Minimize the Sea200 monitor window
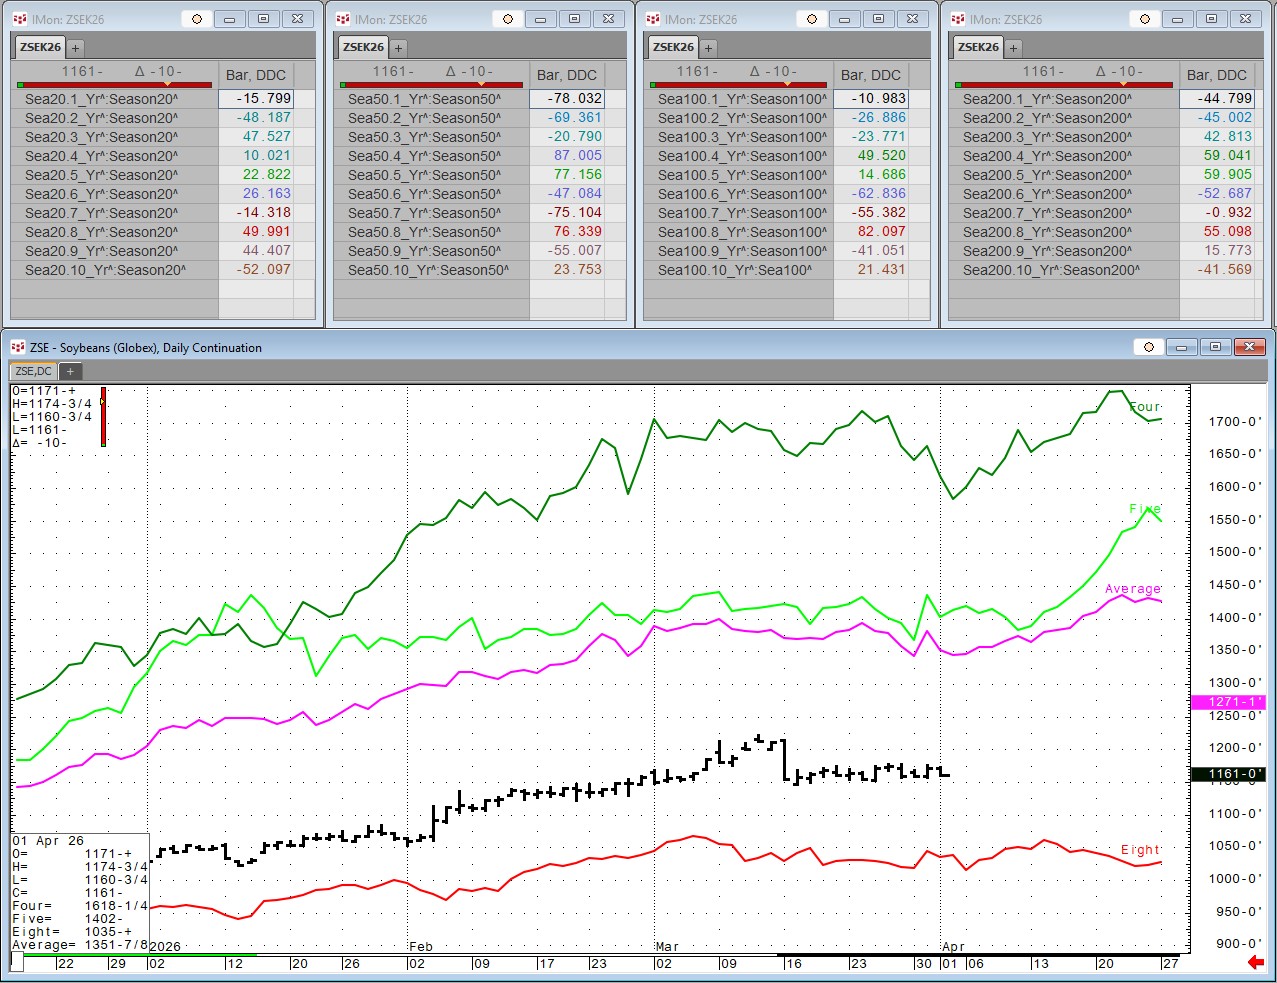The image size is (1277, 983). pyautogui.click(x=1177, y=19)
